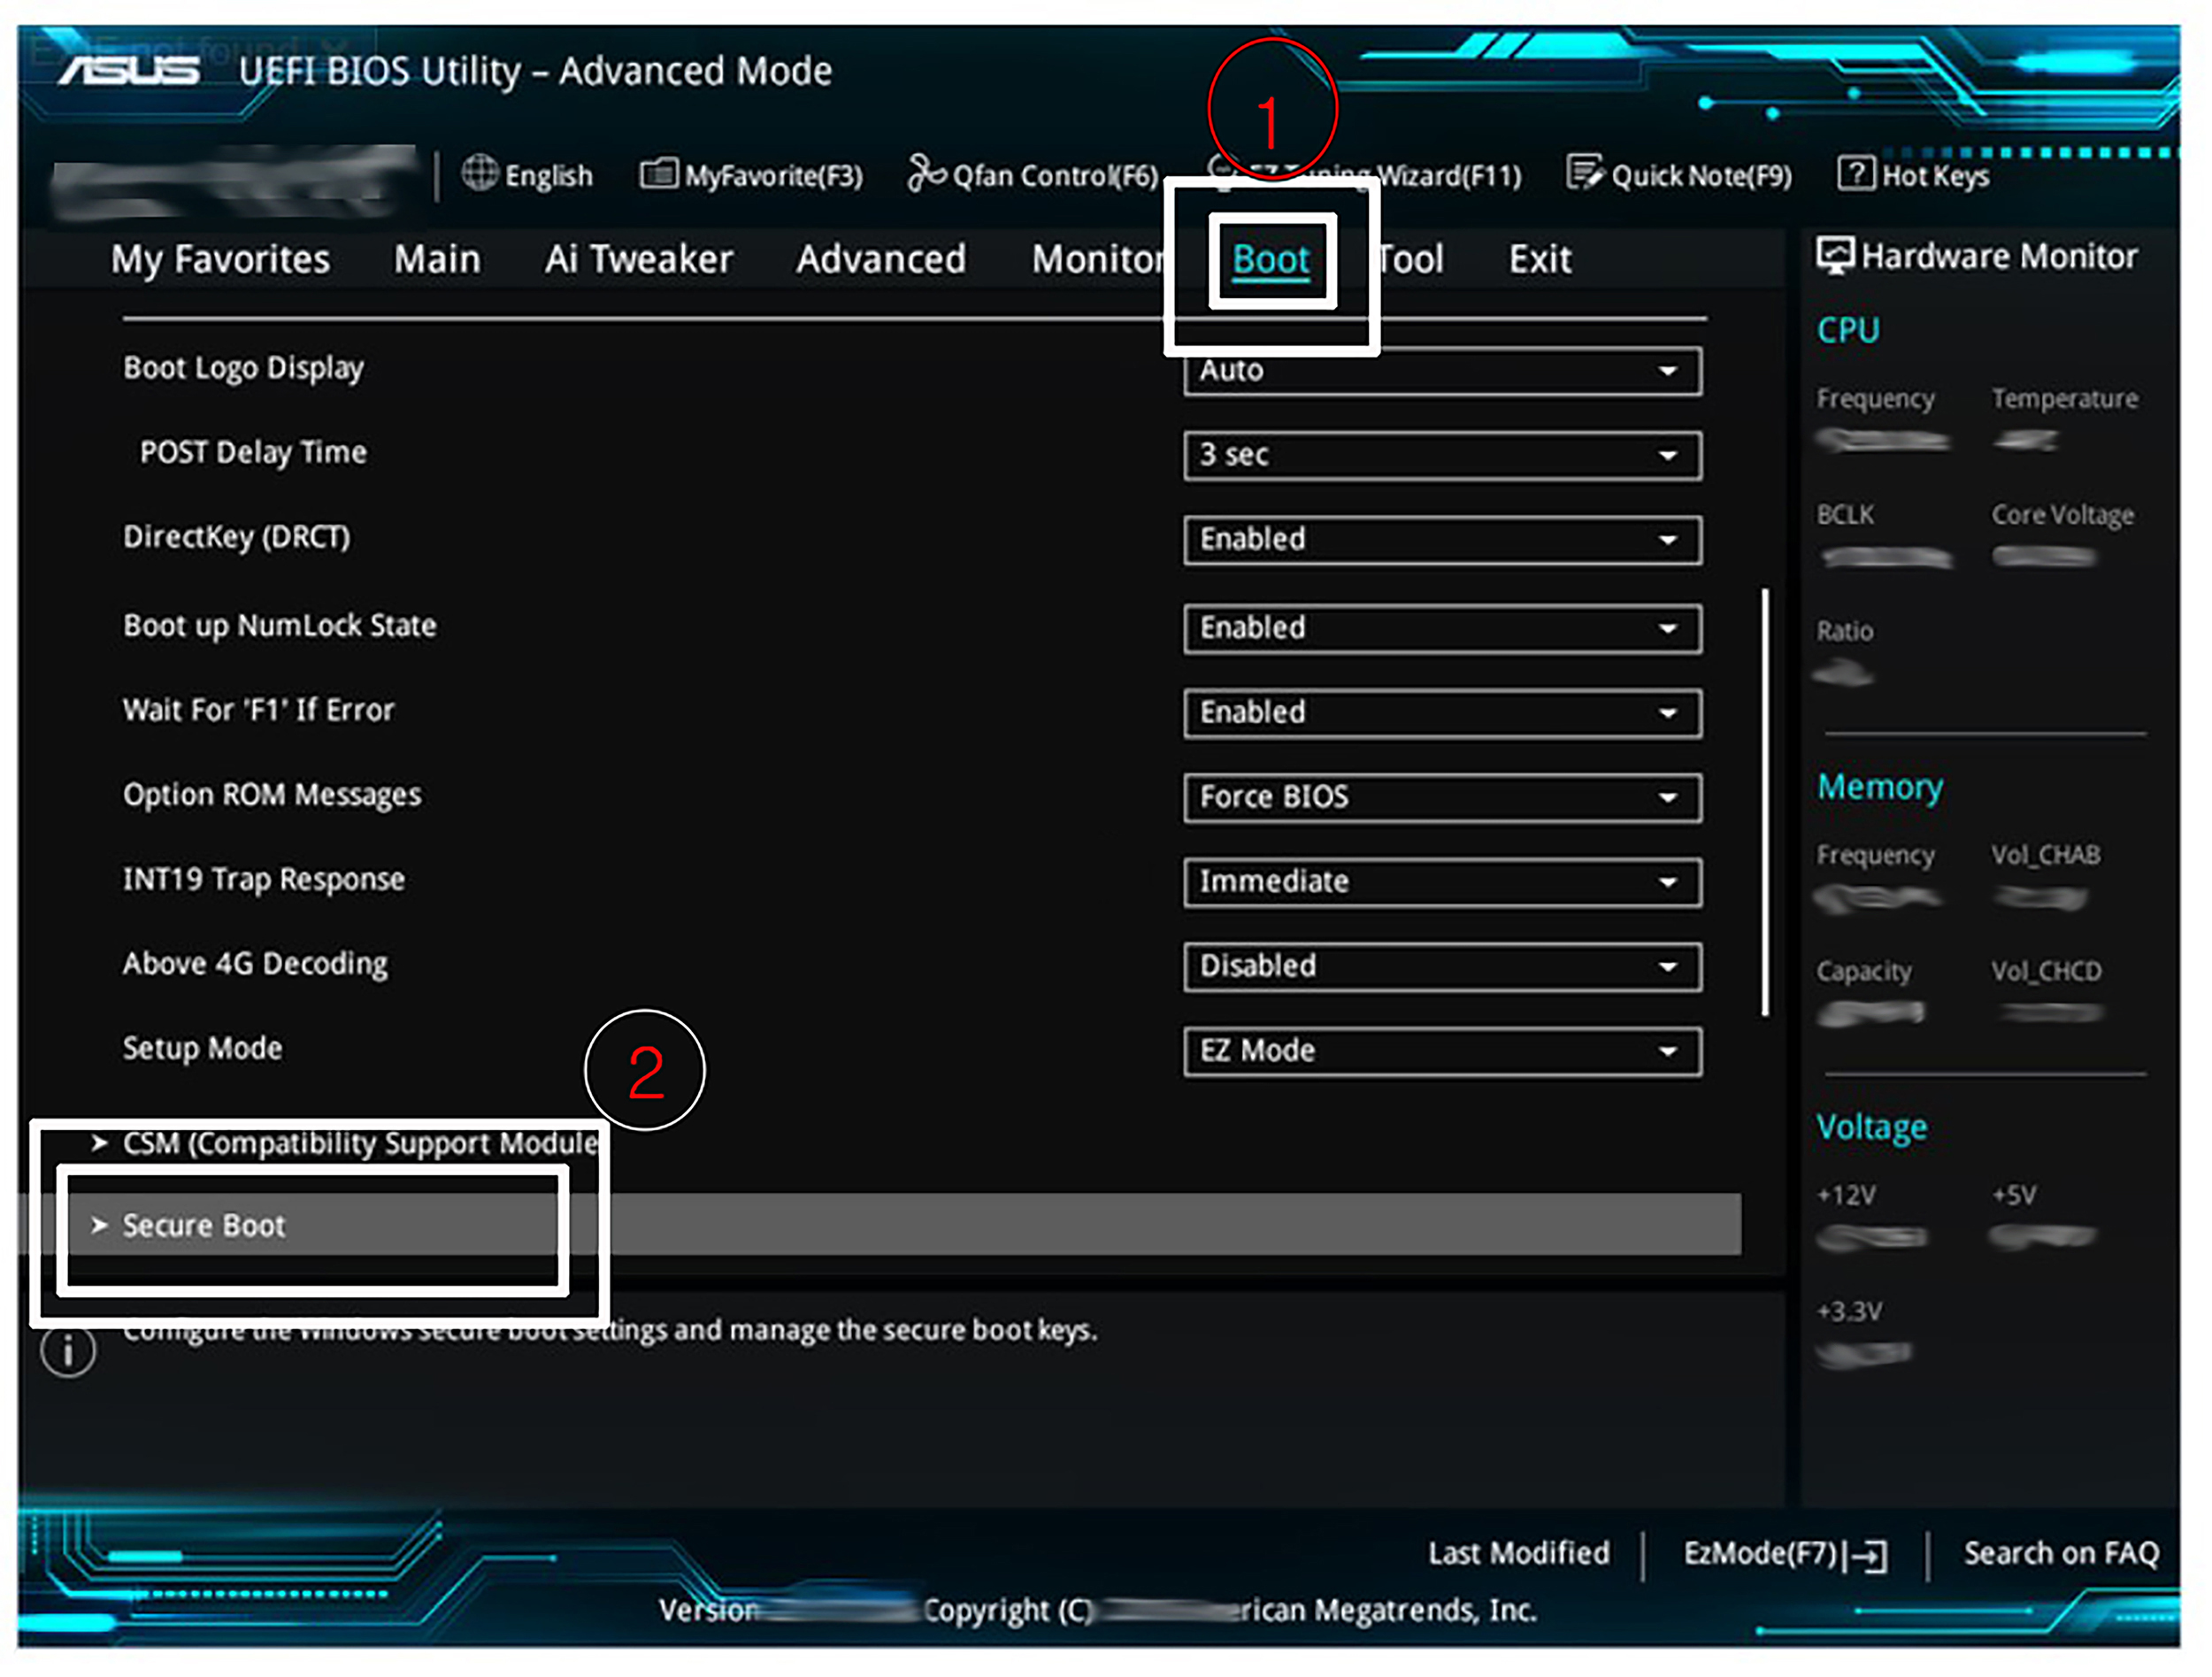Go to the Monitor tab

pos(1098,259)
